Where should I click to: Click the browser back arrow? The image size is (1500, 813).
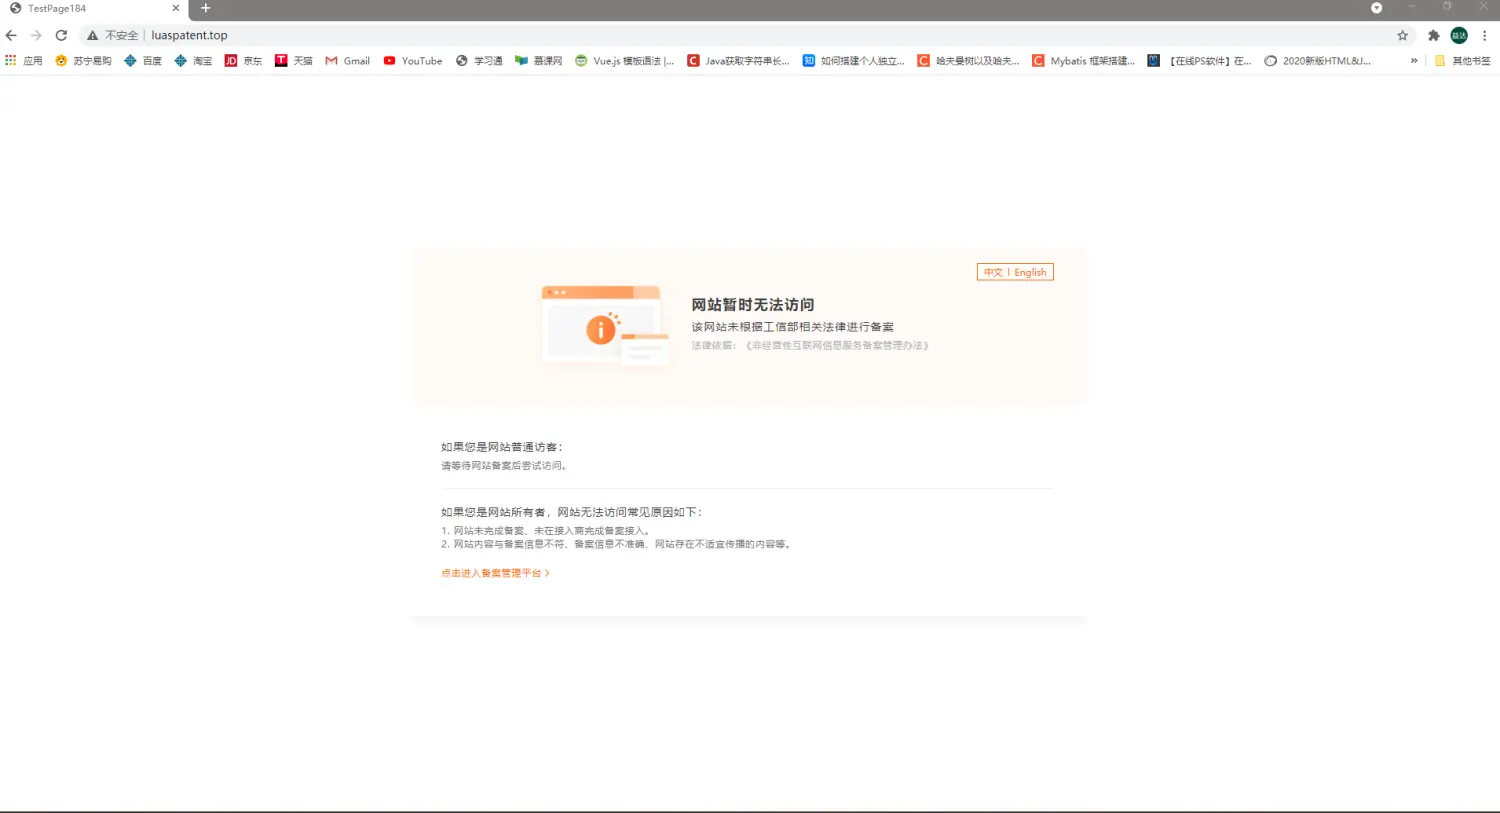11,35
